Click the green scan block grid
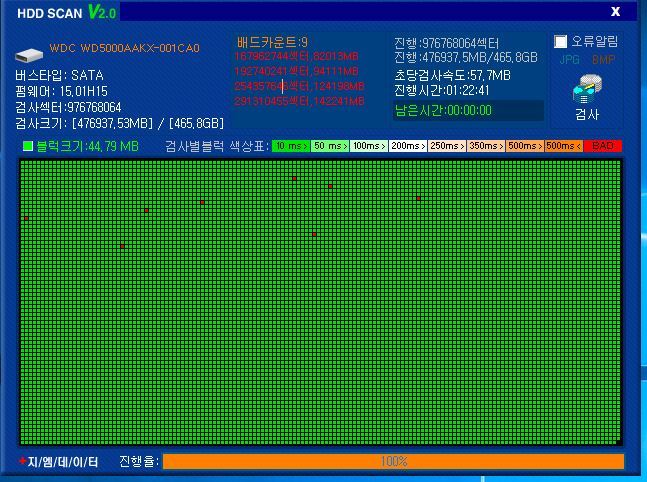The image size is (647, 482). click(x=321, y=302)
